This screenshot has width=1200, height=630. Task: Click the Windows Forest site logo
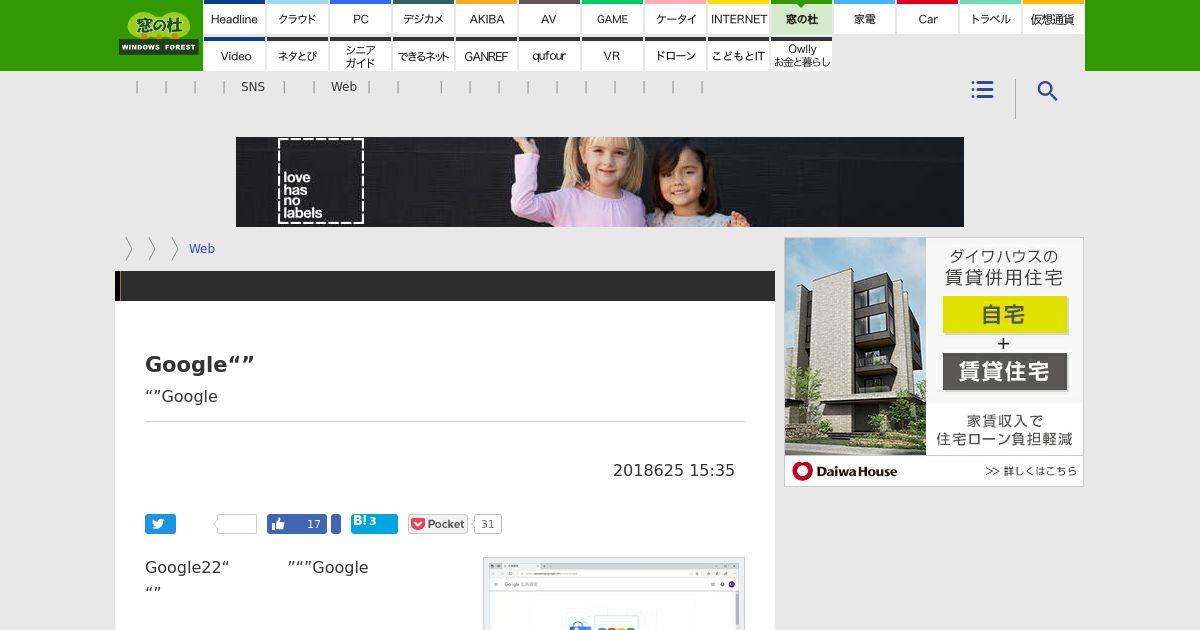(159, 33)
